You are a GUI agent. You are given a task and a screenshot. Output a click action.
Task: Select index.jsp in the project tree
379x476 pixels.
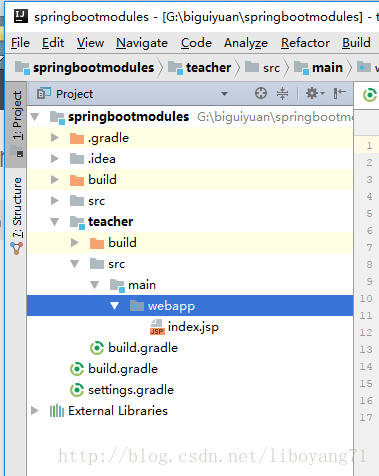coord(193,327)
